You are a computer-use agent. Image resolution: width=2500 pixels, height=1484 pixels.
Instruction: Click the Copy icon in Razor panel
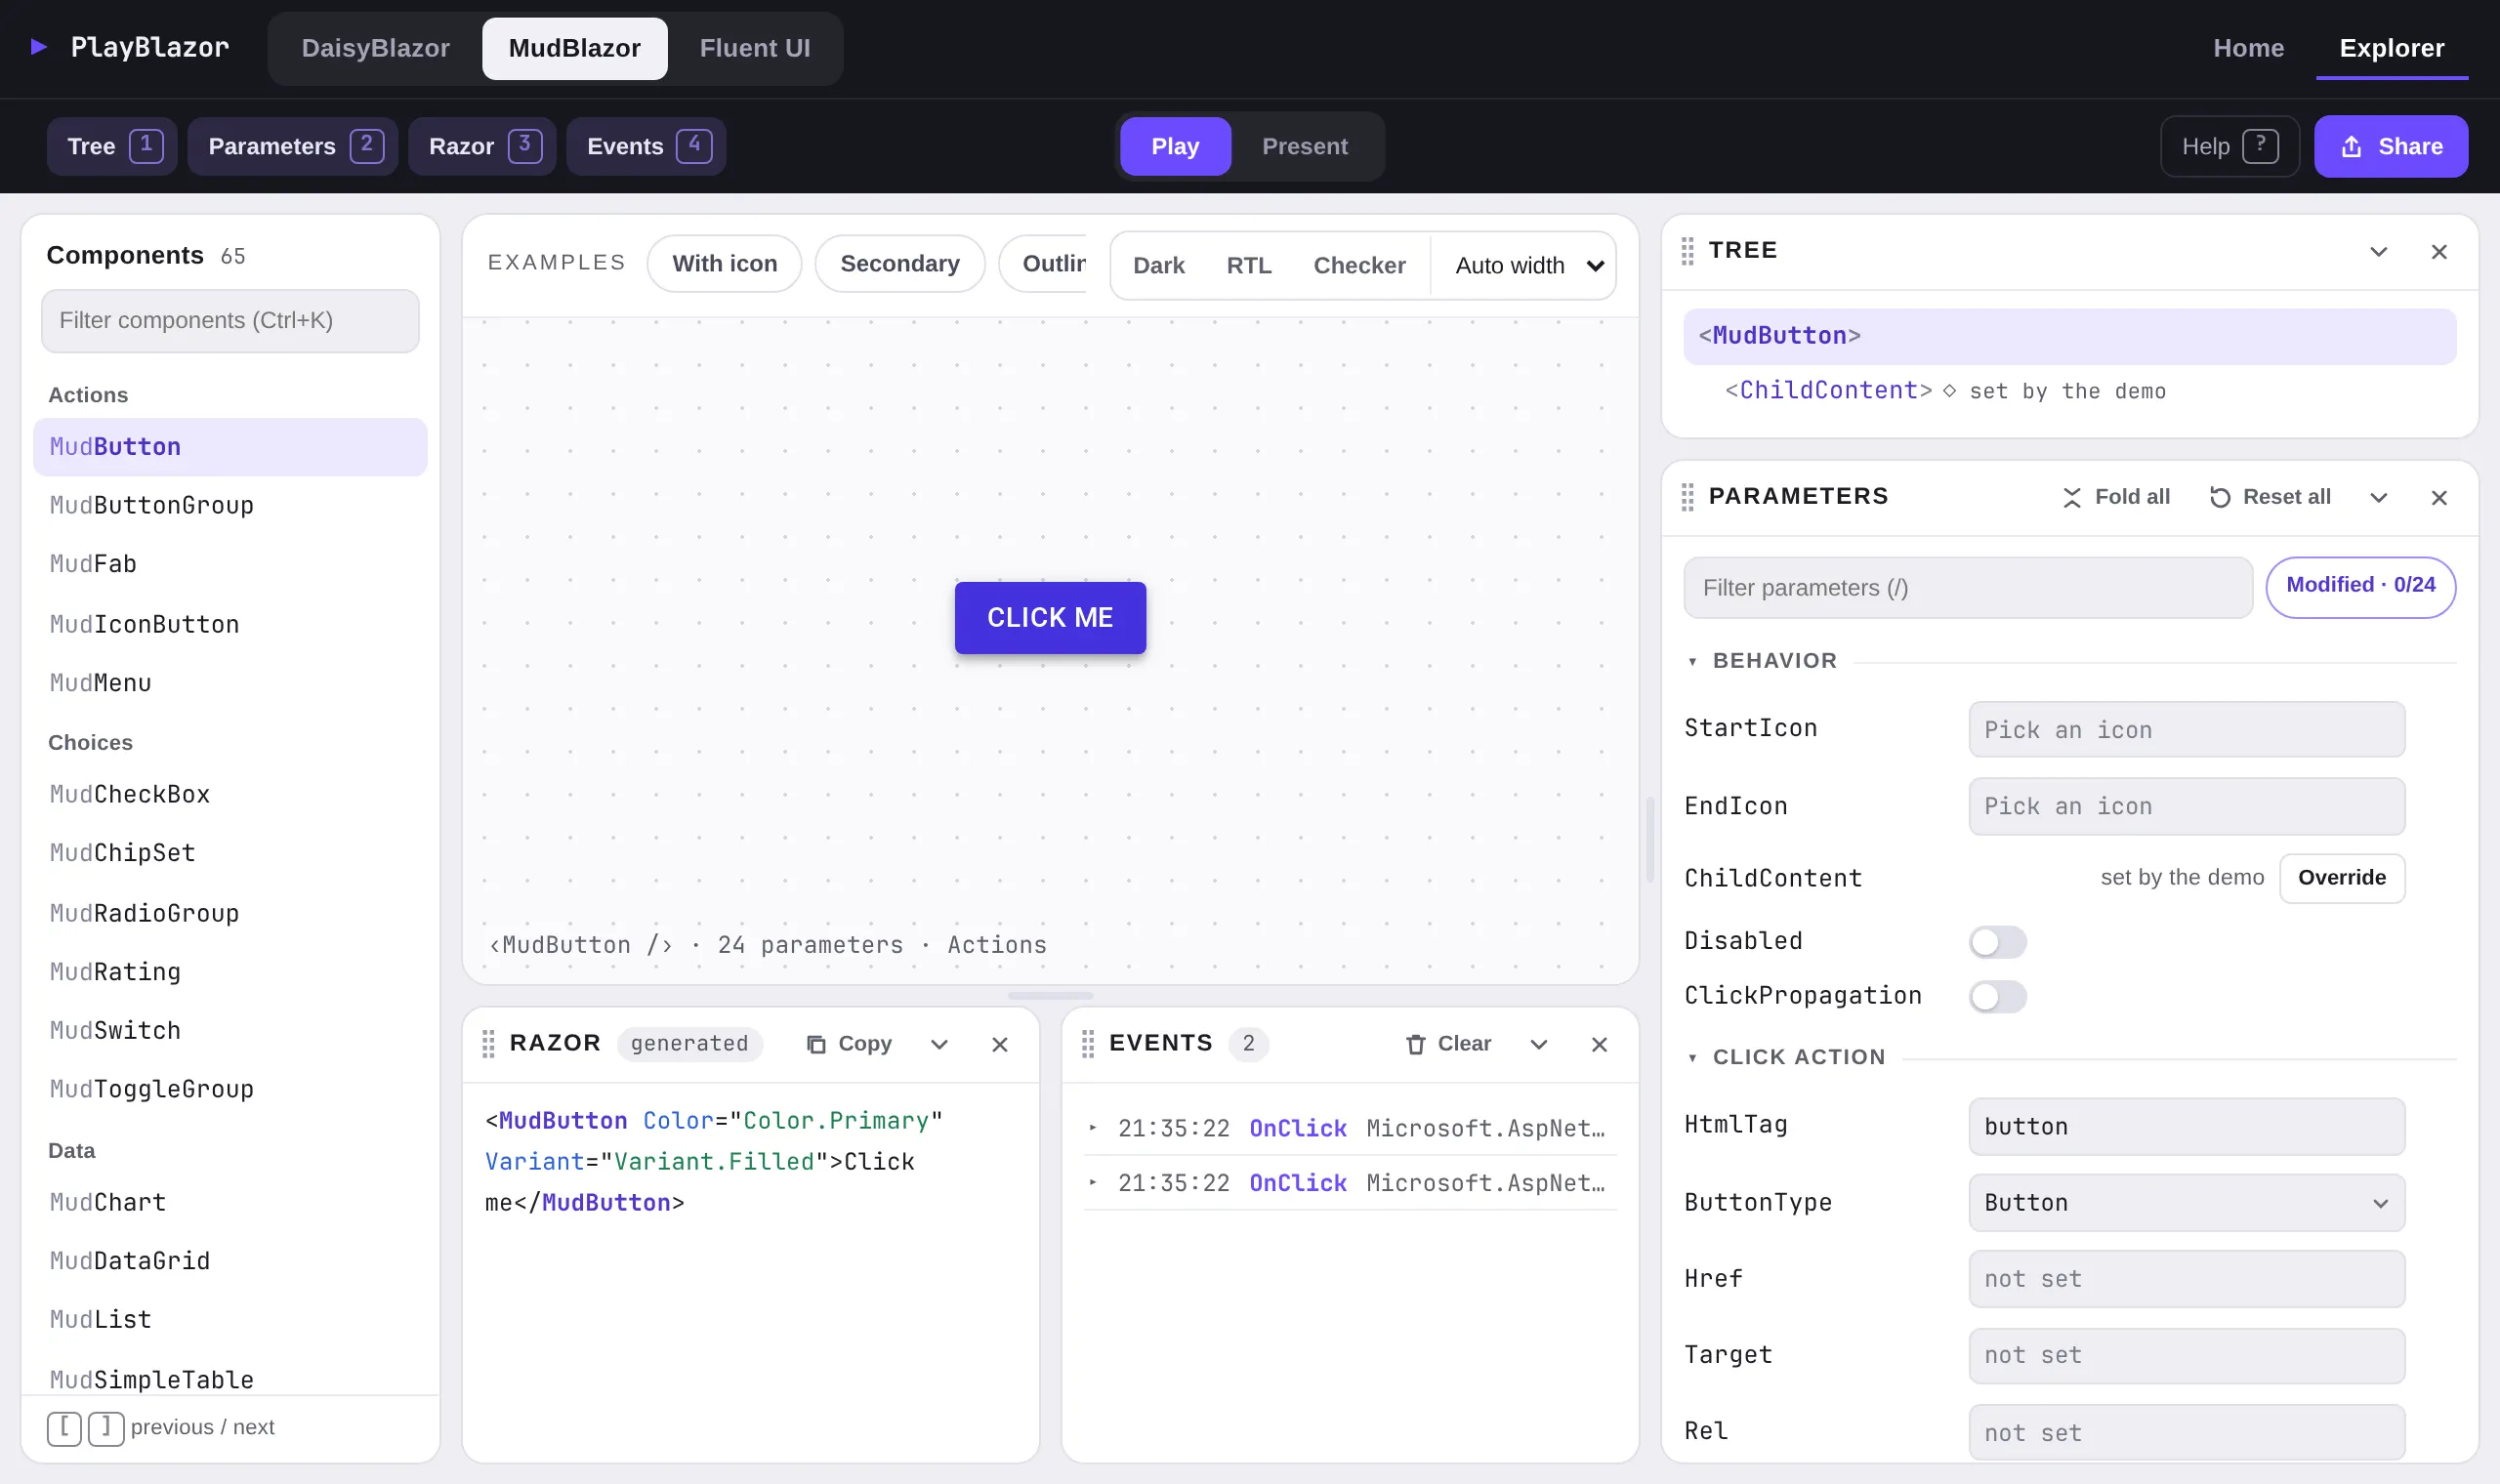(x=816, y=1044)
